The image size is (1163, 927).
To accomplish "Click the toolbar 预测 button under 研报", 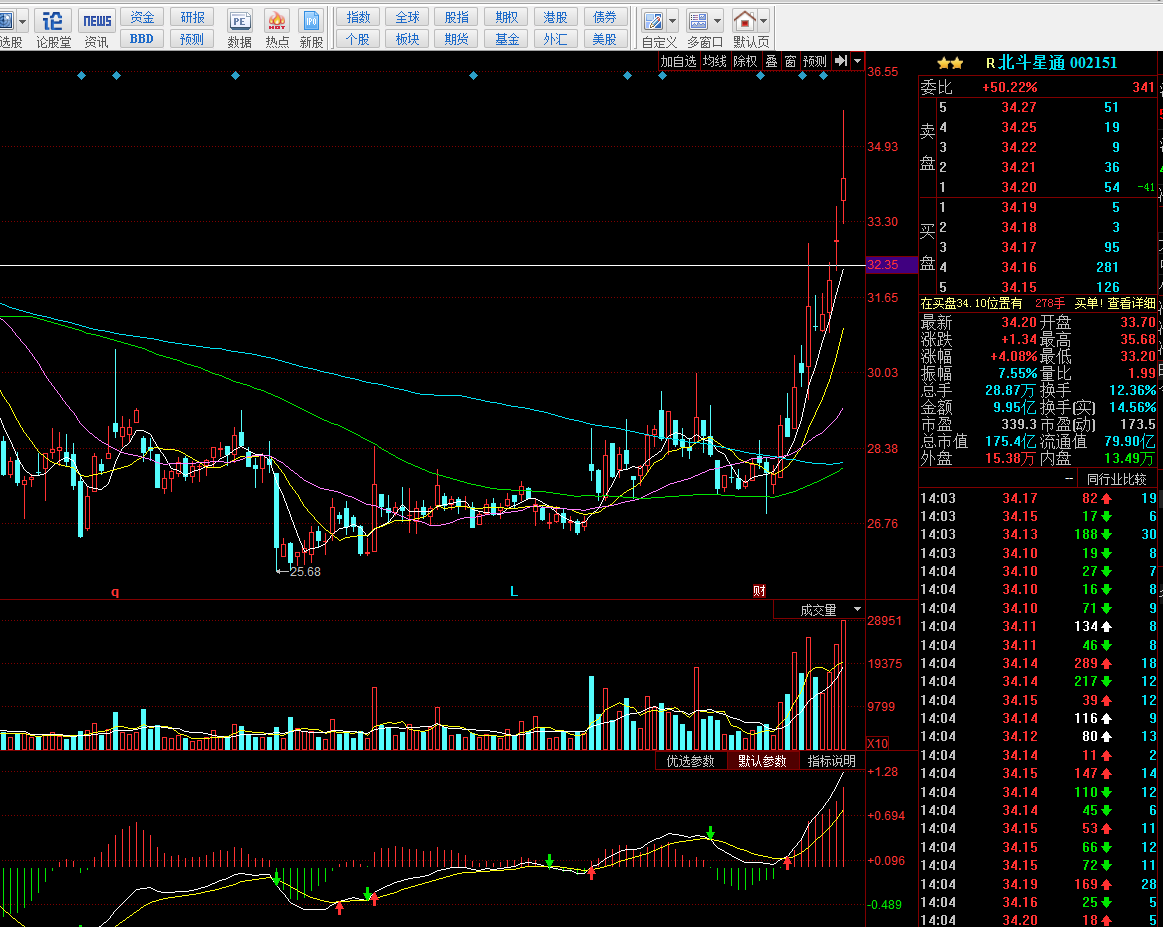I will click(192, 39).
